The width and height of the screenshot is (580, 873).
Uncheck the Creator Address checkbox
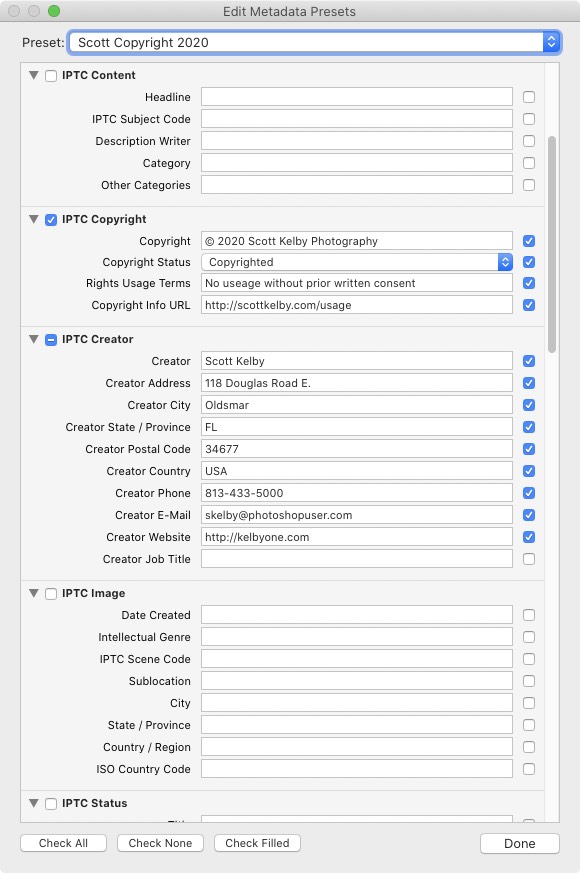click(529, 383)
